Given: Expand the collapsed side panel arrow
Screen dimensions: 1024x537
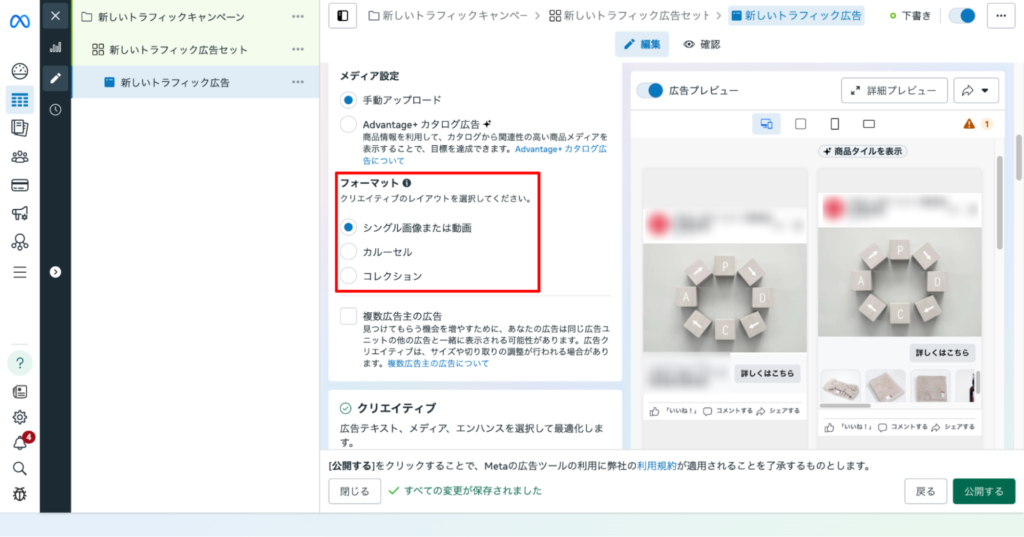Looking at the screenshot, I should pyautogui.click(x=55, y=271).
